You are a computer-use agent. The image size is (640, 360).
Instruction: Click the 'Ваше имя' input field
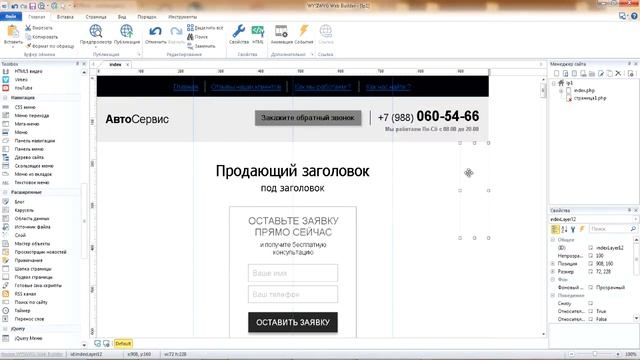[x=293, y=273]
